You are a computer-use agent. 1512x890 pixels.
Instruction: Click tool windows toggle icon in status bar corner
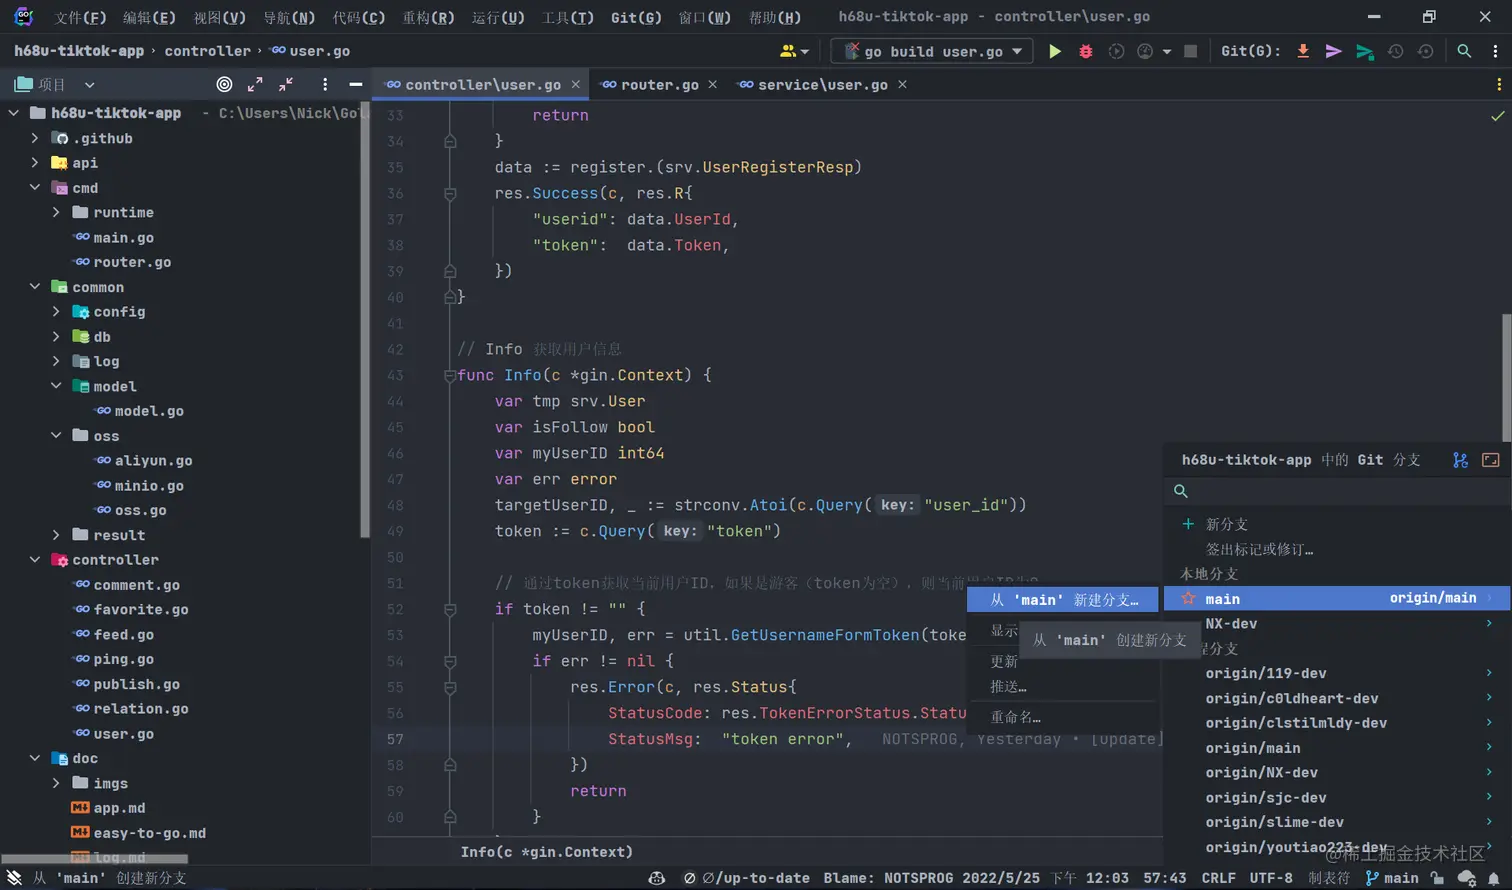pos(14,878)
